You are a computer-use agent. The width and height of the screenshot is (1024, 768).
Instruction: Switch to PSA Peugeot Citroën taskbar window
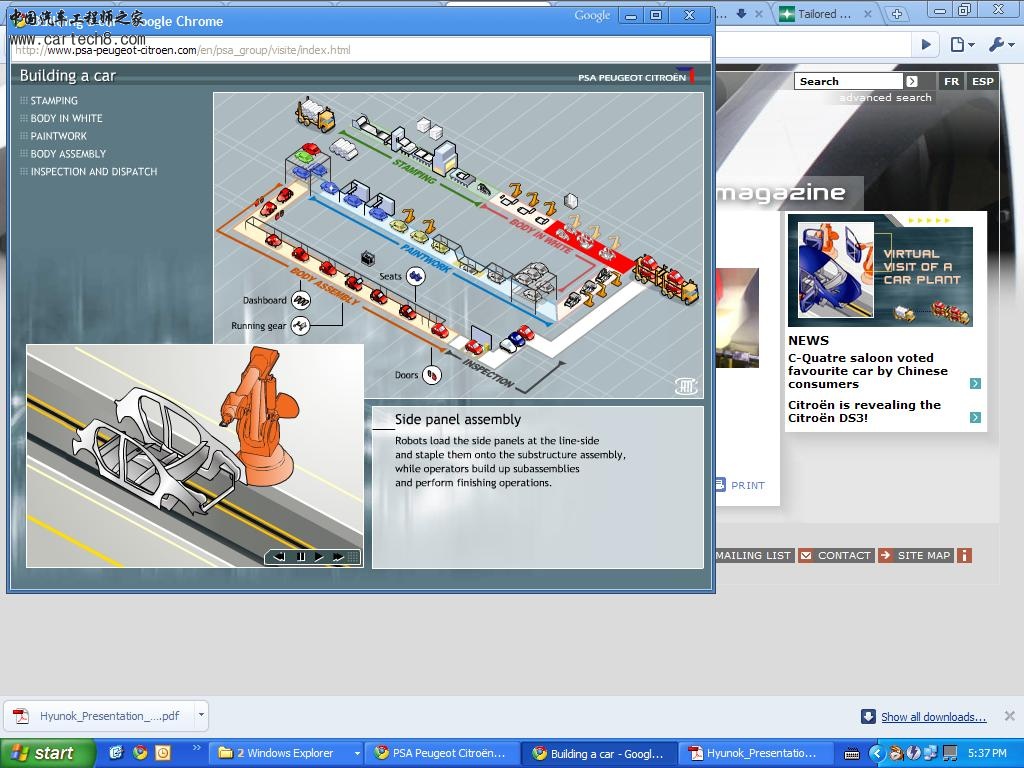coord(443,753)
